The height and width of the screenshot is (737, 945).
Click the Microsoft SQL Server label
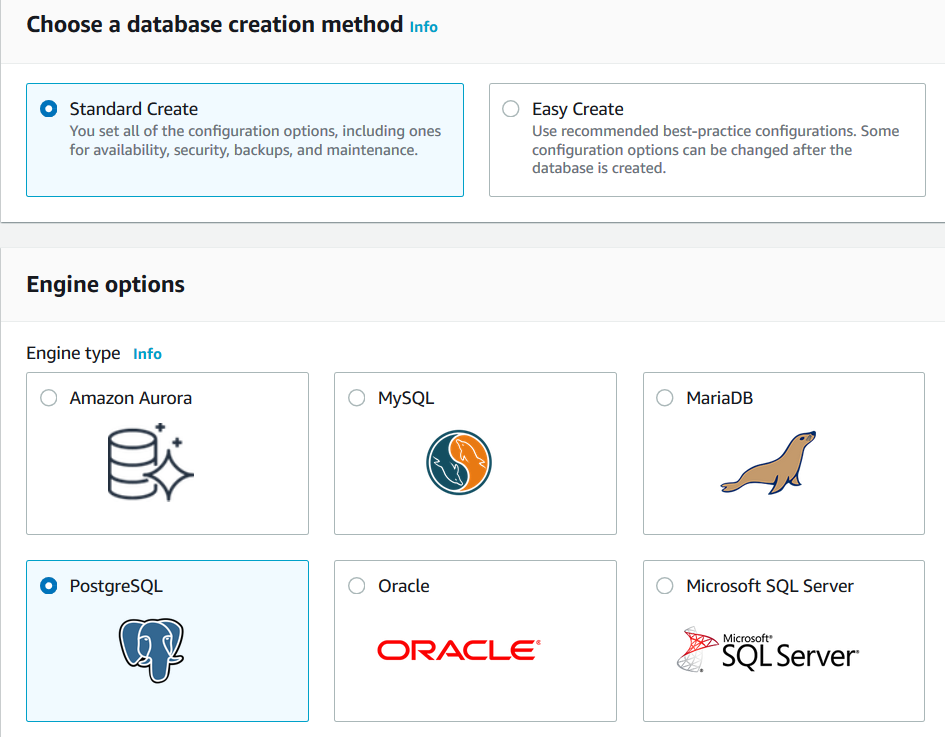pyautogui.click(x=770, y=586)
